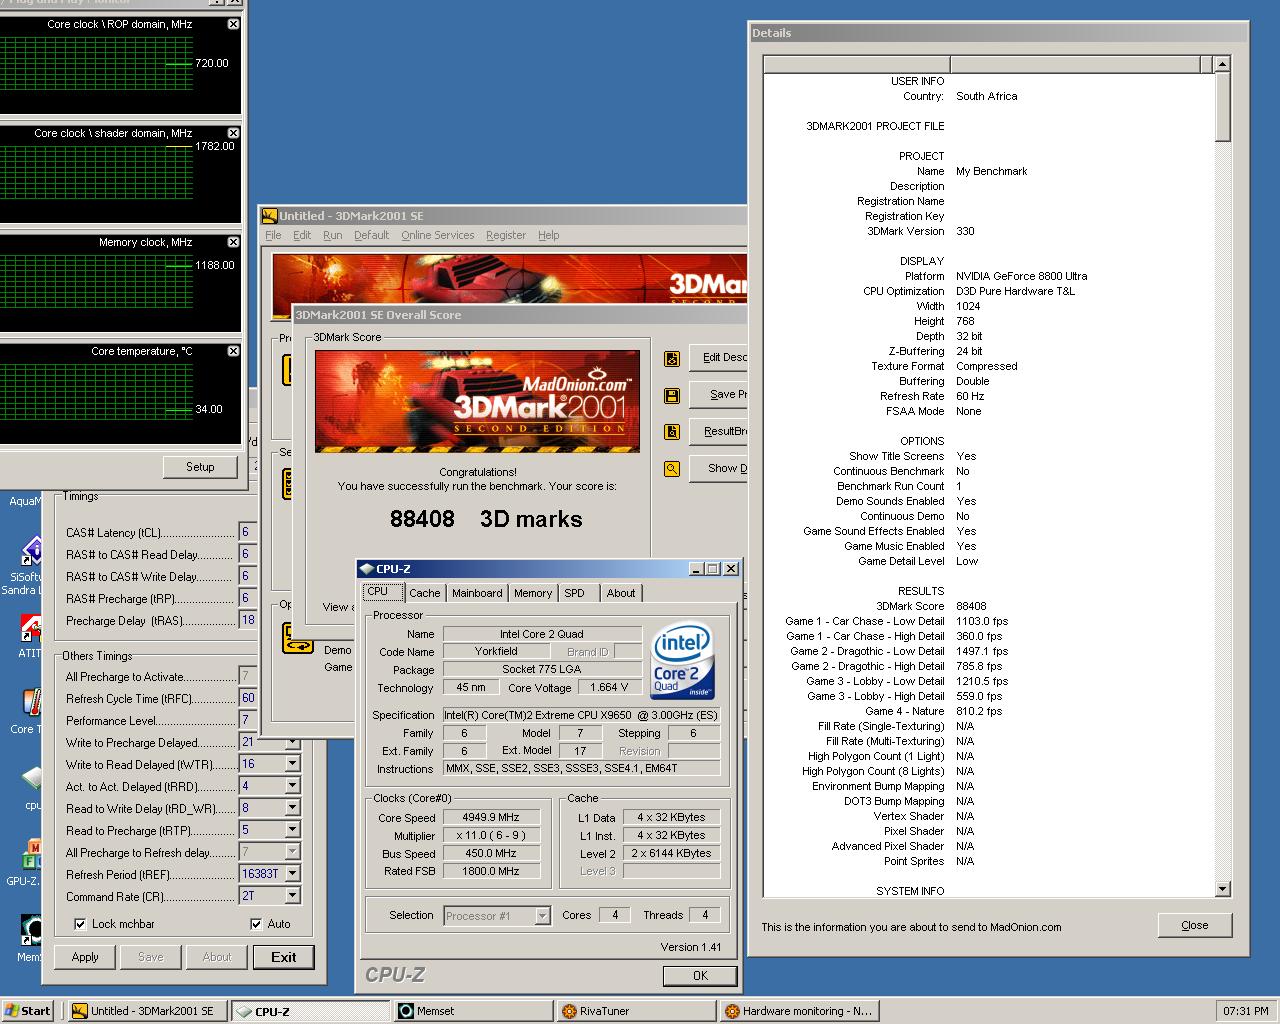Viewport: 1280px width, 1024px height.
Task: Switch to the SPD tab in CPU-Z
Action: pyautogui.click(x=574, y=593)
